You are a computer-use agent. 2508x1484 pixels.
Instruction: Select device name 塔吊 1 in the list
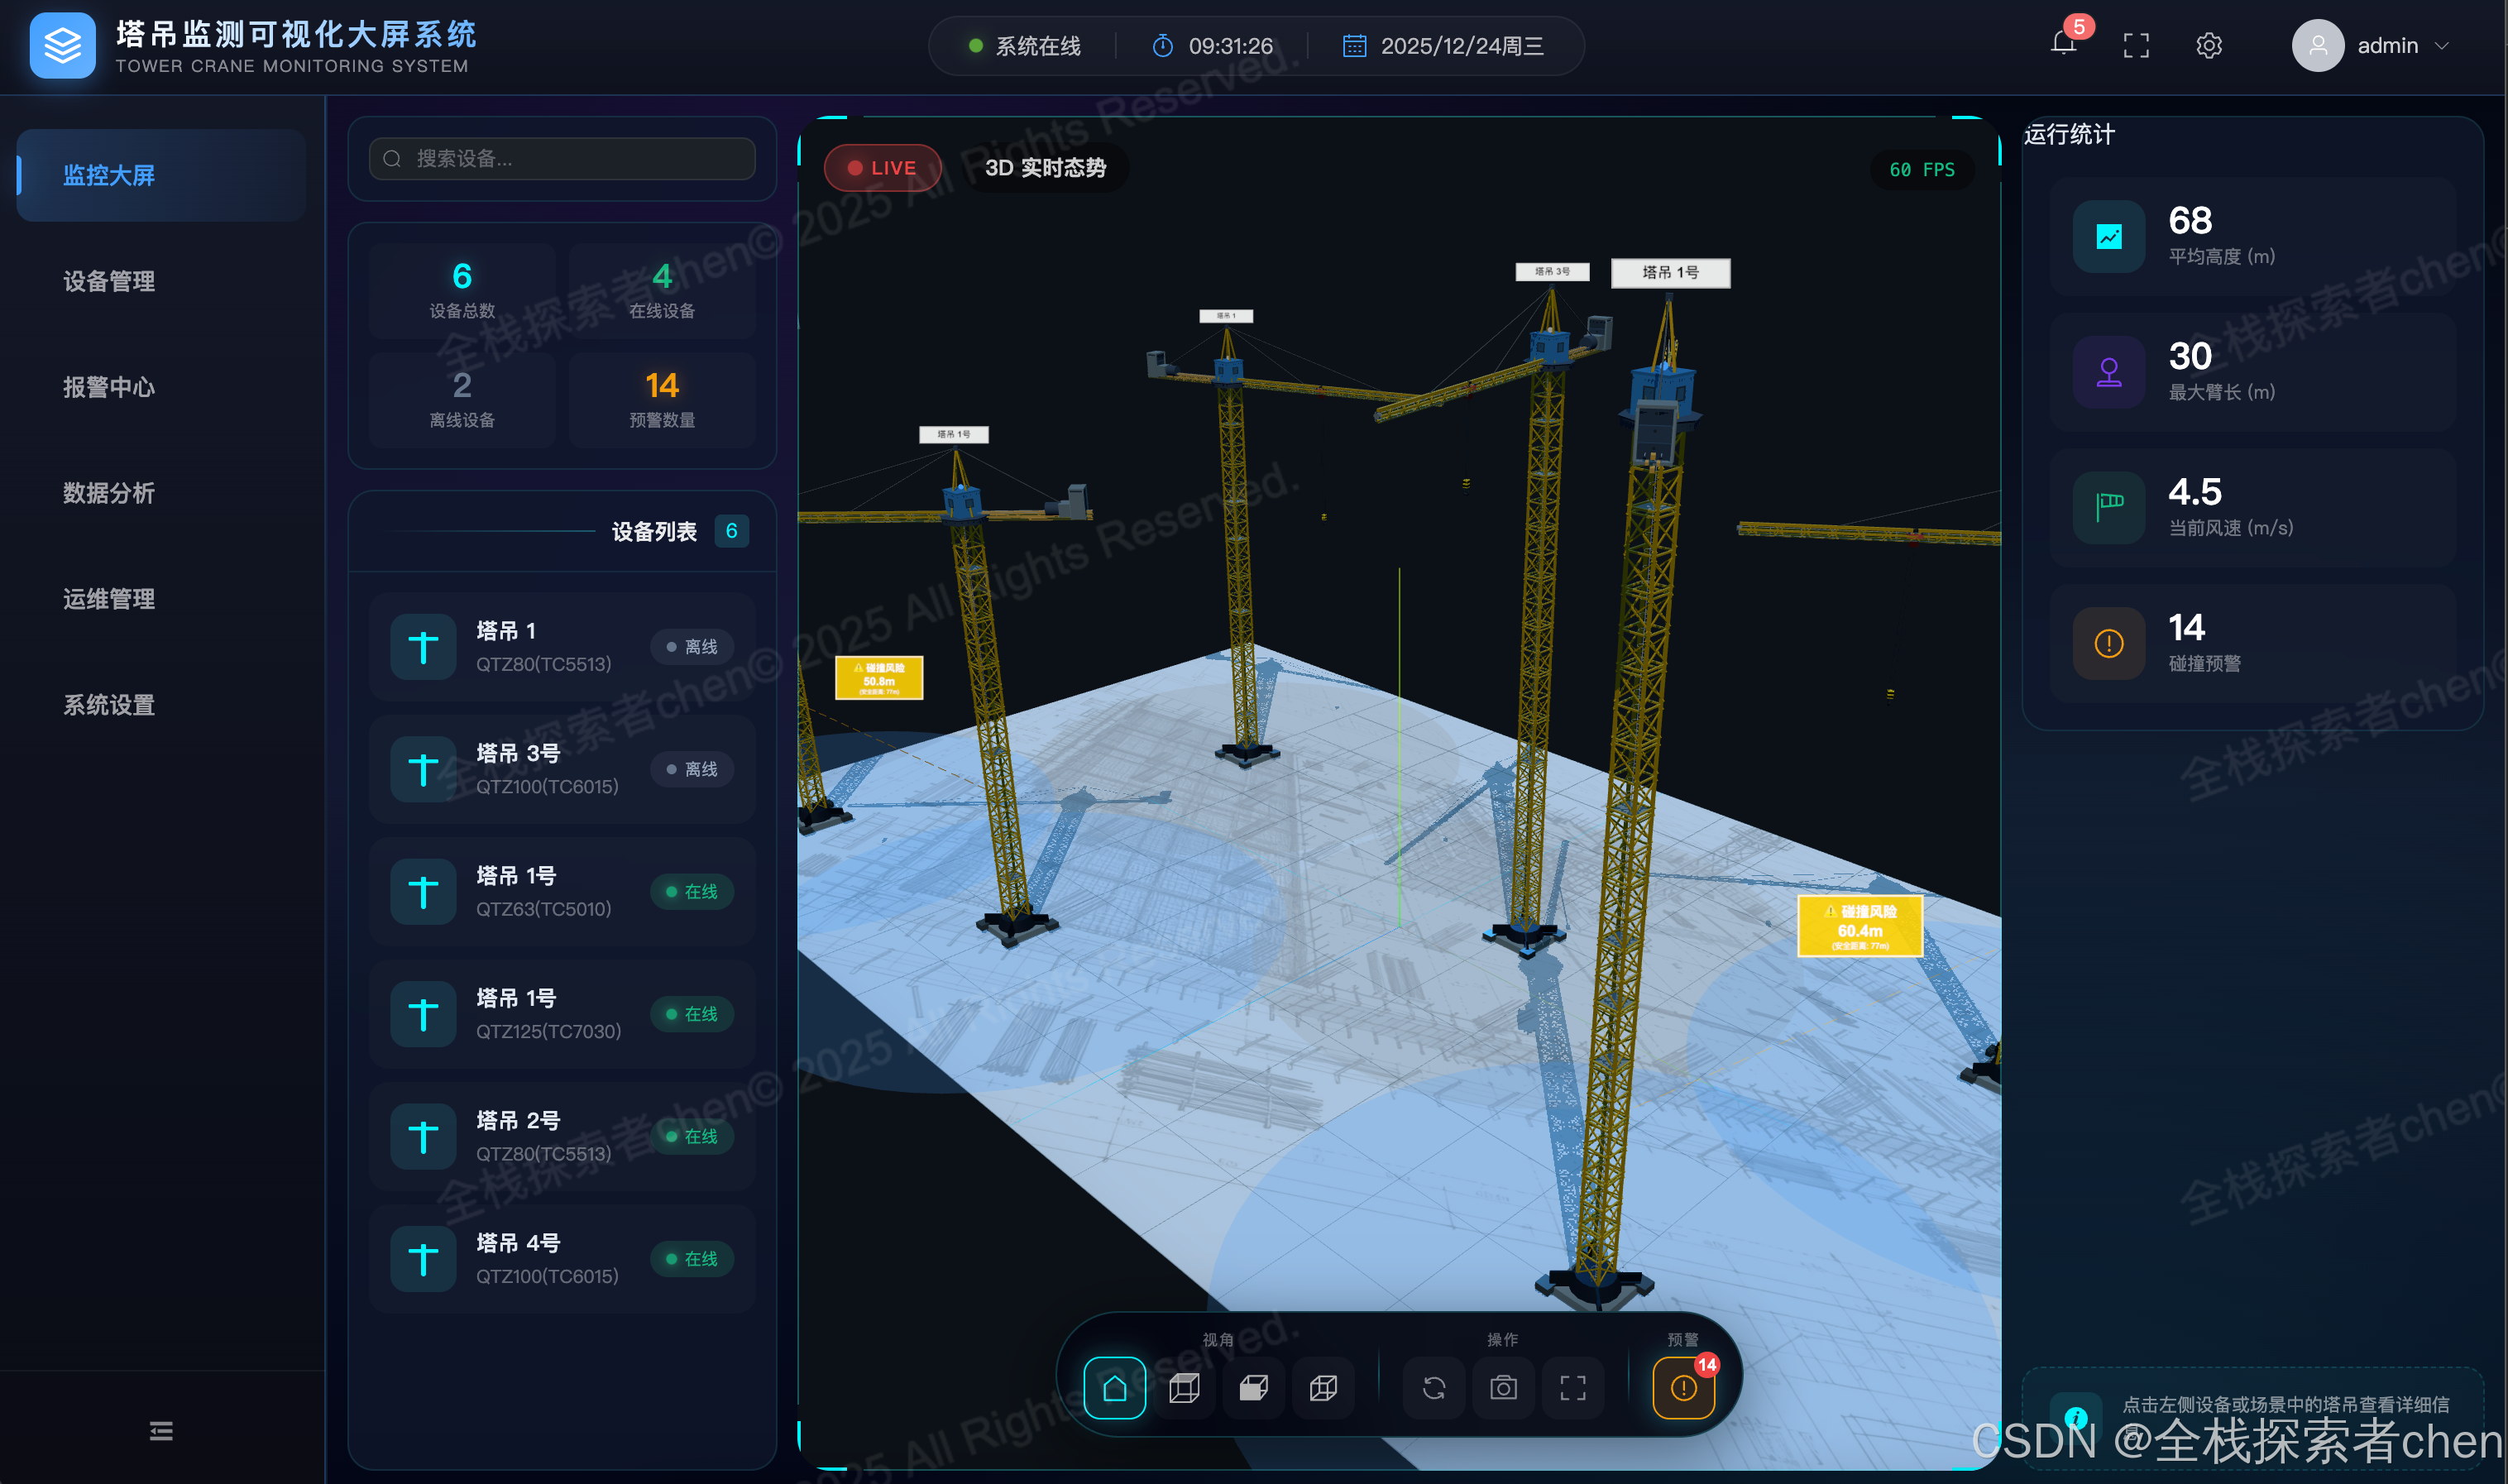(506, 631)
